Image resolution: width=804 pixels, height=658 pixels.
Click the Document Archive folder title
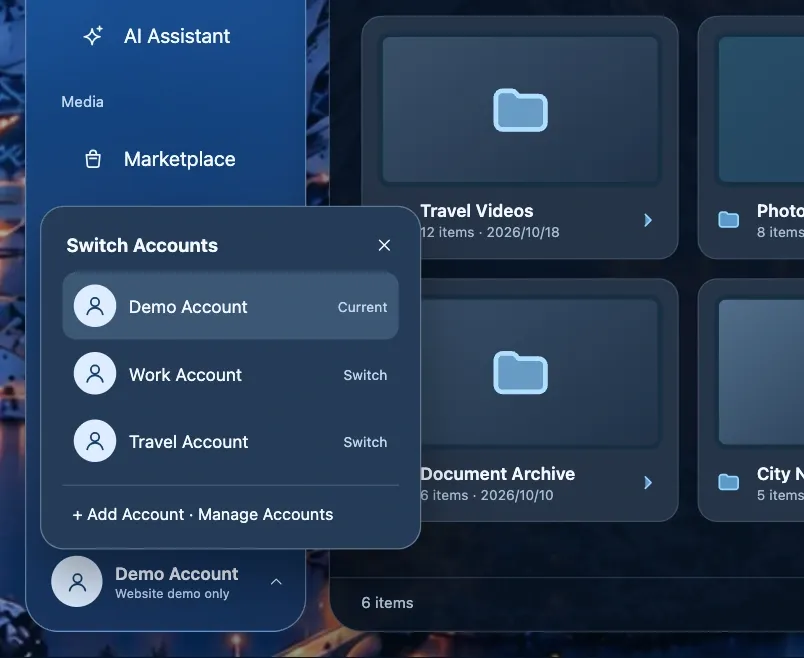pos(497,474)
